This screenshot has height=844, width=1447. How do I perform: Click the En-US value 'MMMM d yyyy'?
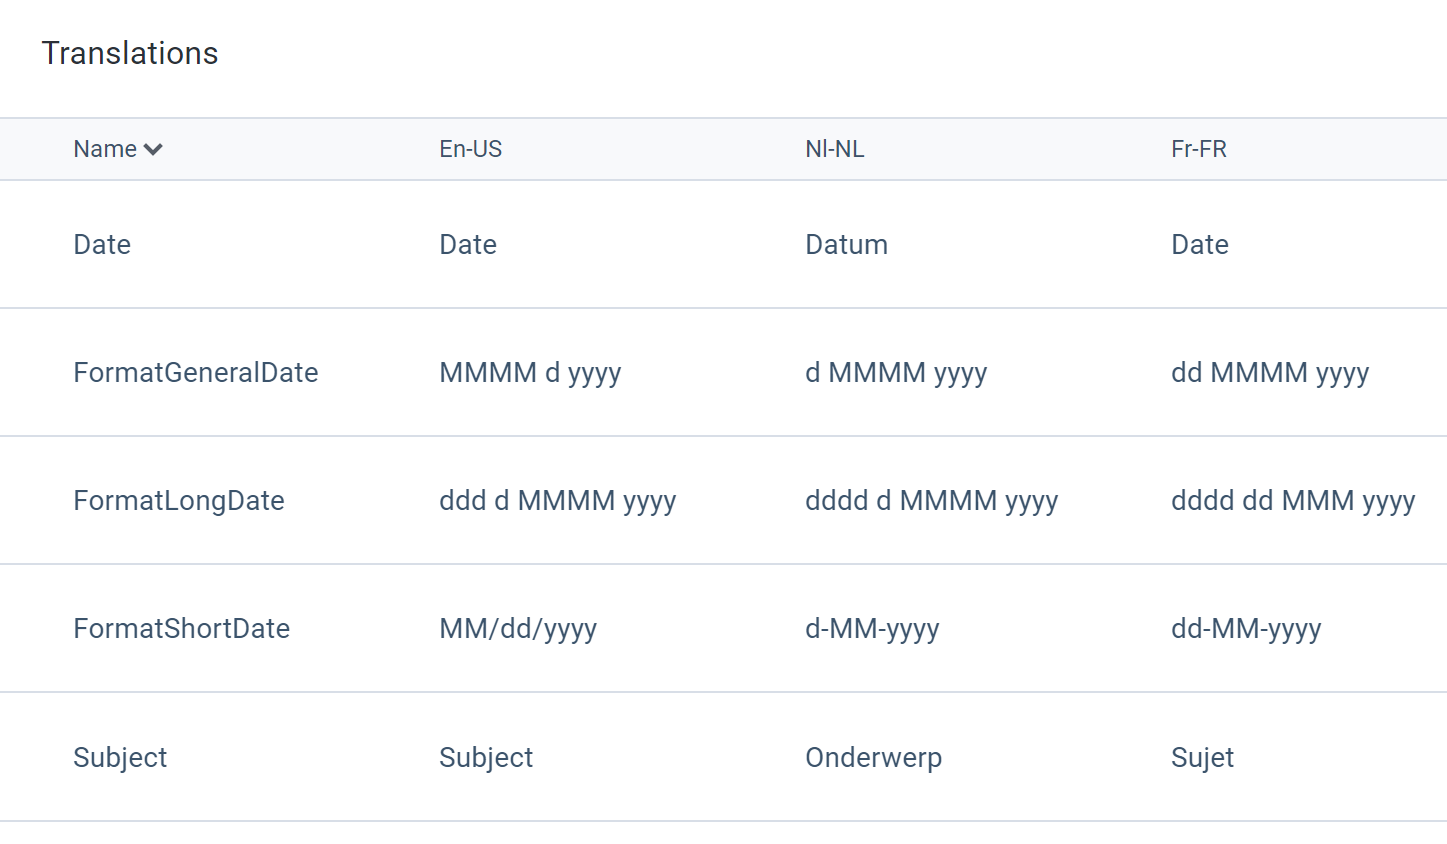tap(530, 373)
